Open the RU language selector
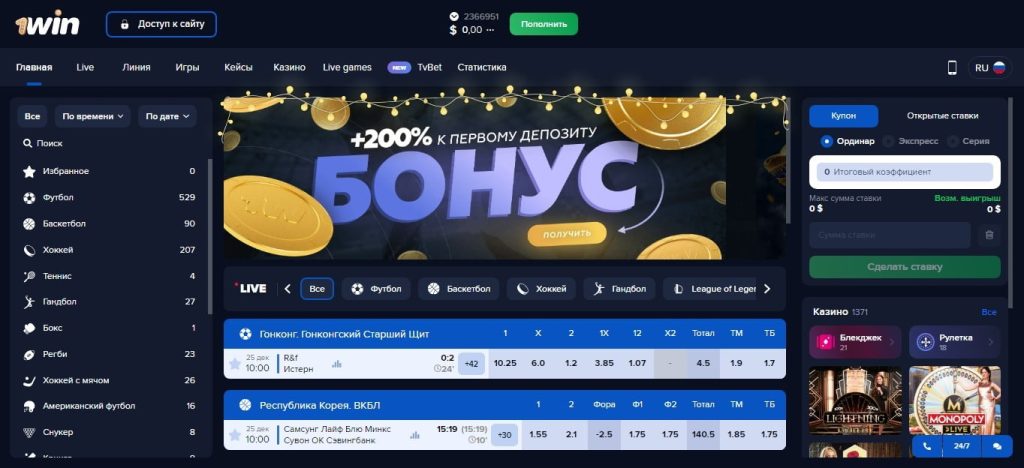The image size is (1024, 468). click(x=990, y=67)
